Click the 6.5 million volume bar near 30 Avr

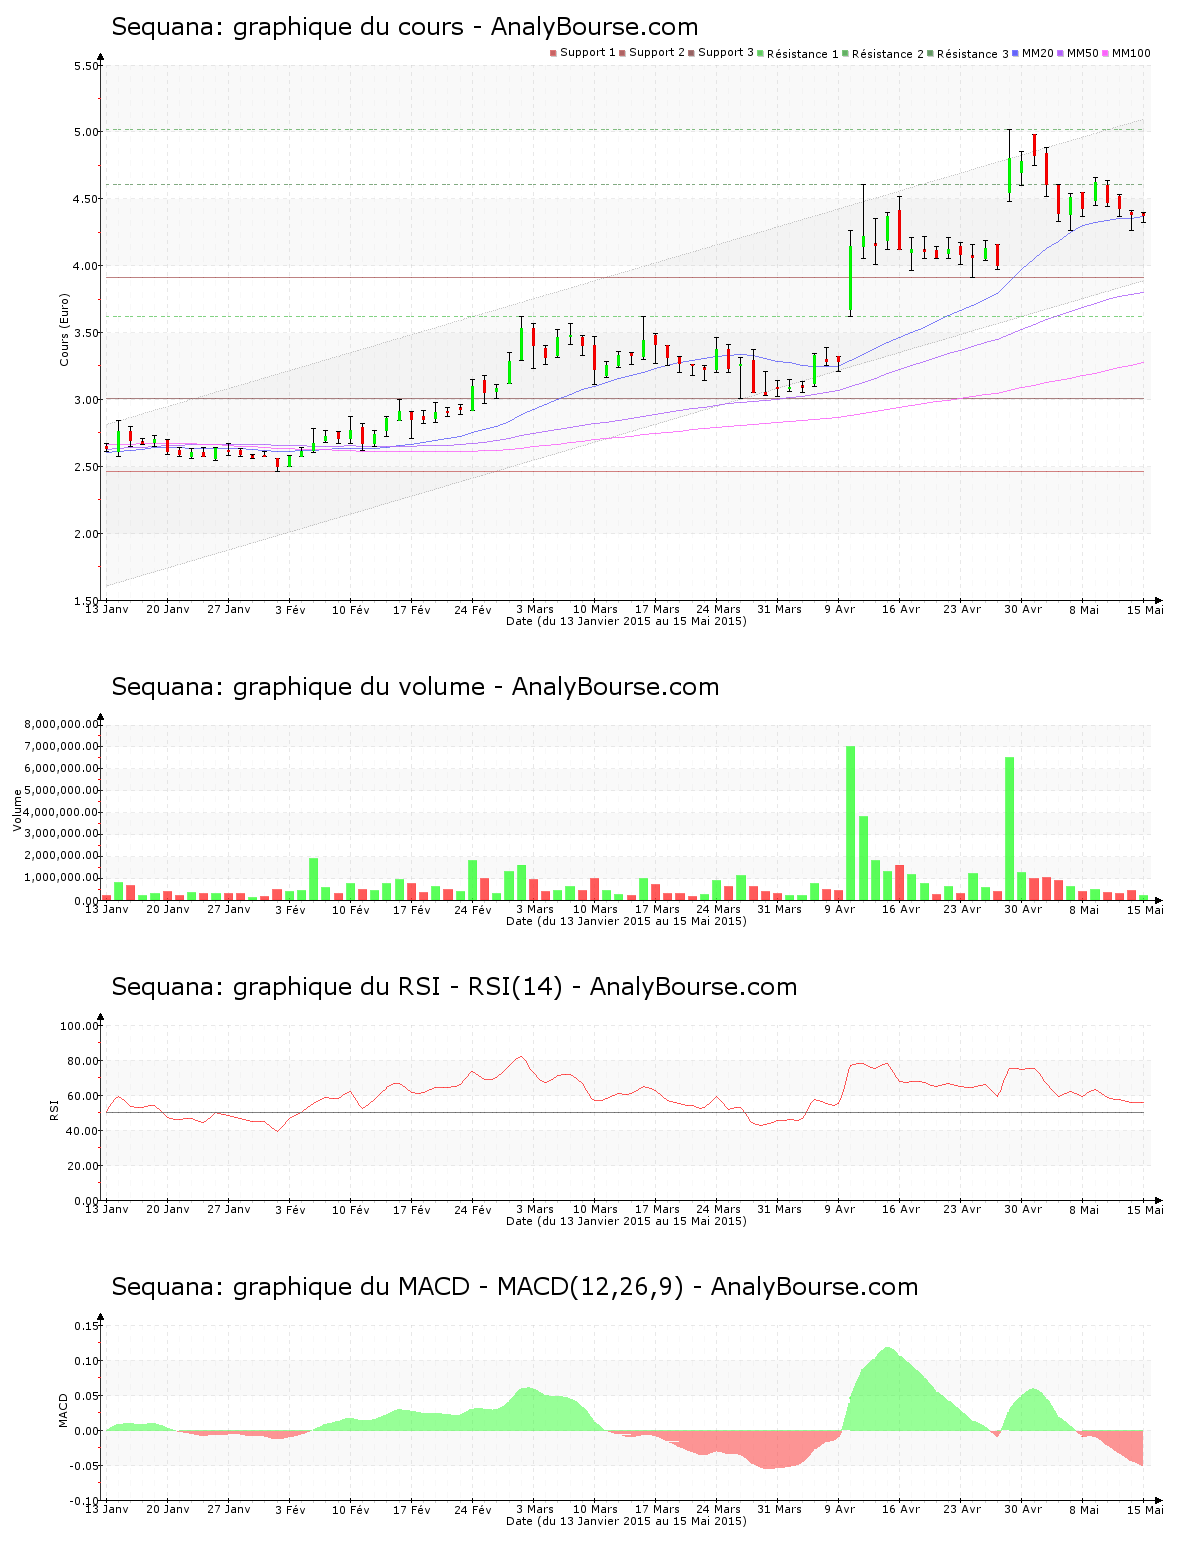click(x=1010, y=829)
